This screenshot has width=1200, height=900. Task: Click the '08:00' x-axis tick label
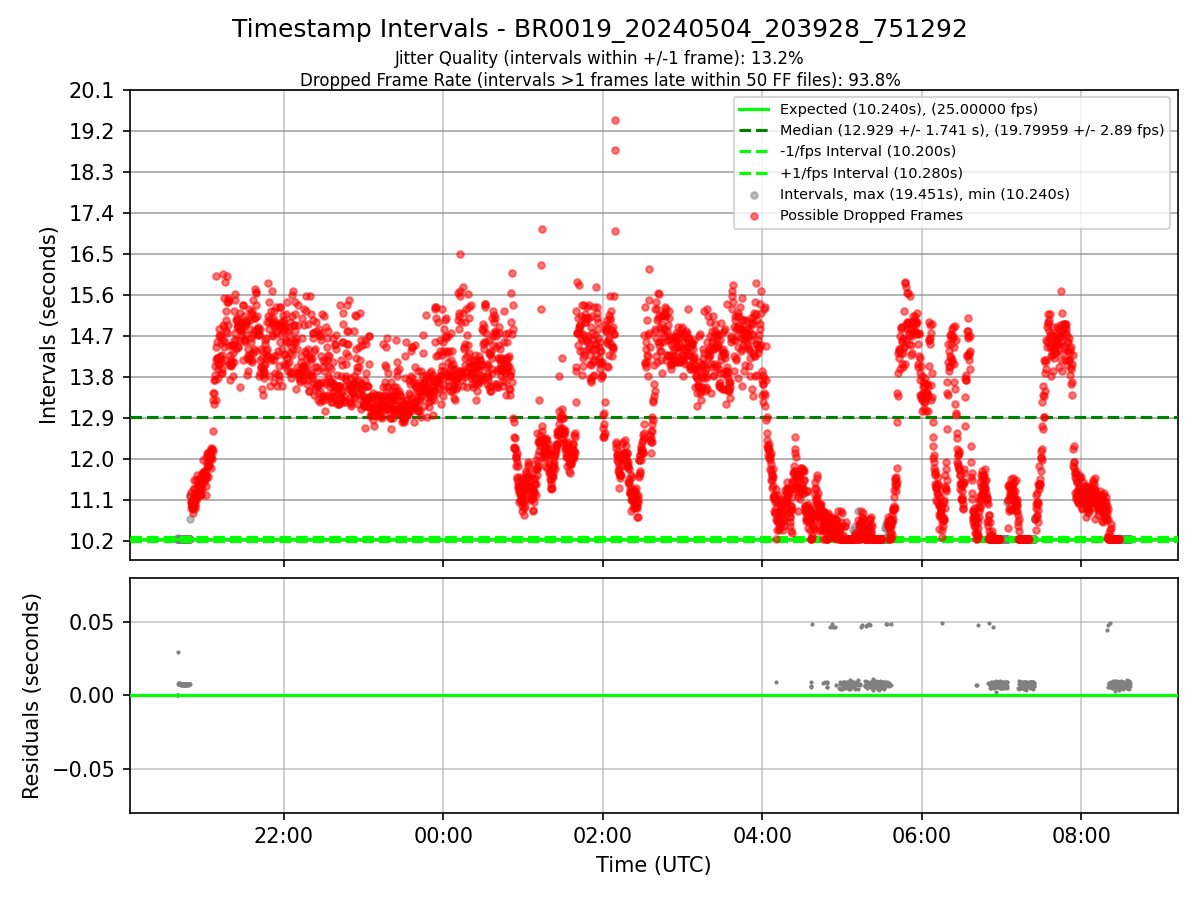[1081, 834]
